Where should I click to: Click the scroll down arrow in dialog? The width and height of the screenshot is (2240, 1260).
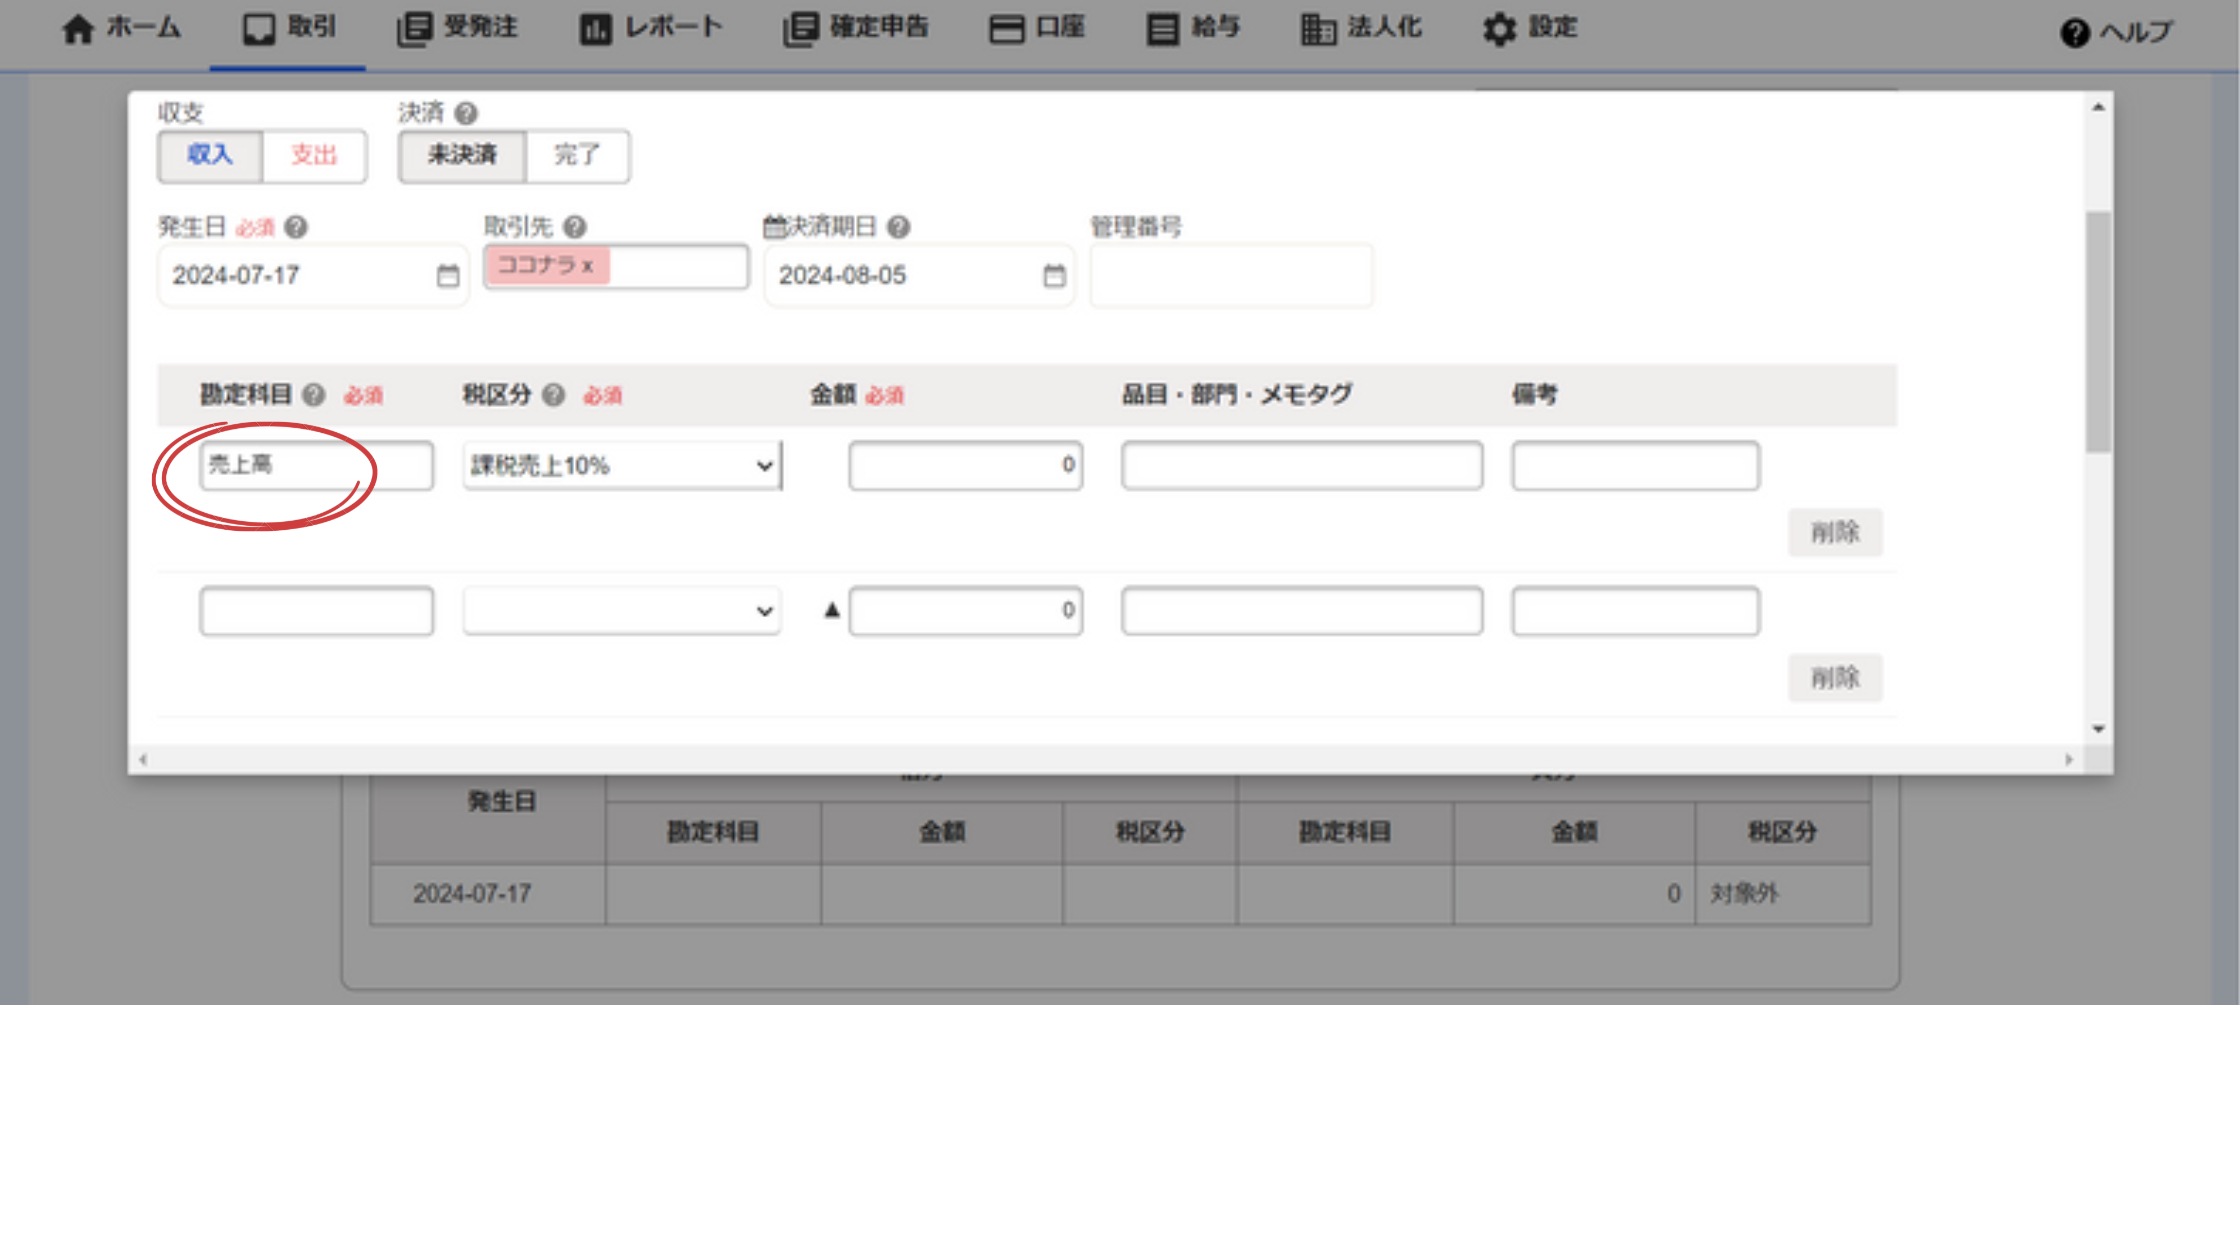click(x=2098, y=729)
